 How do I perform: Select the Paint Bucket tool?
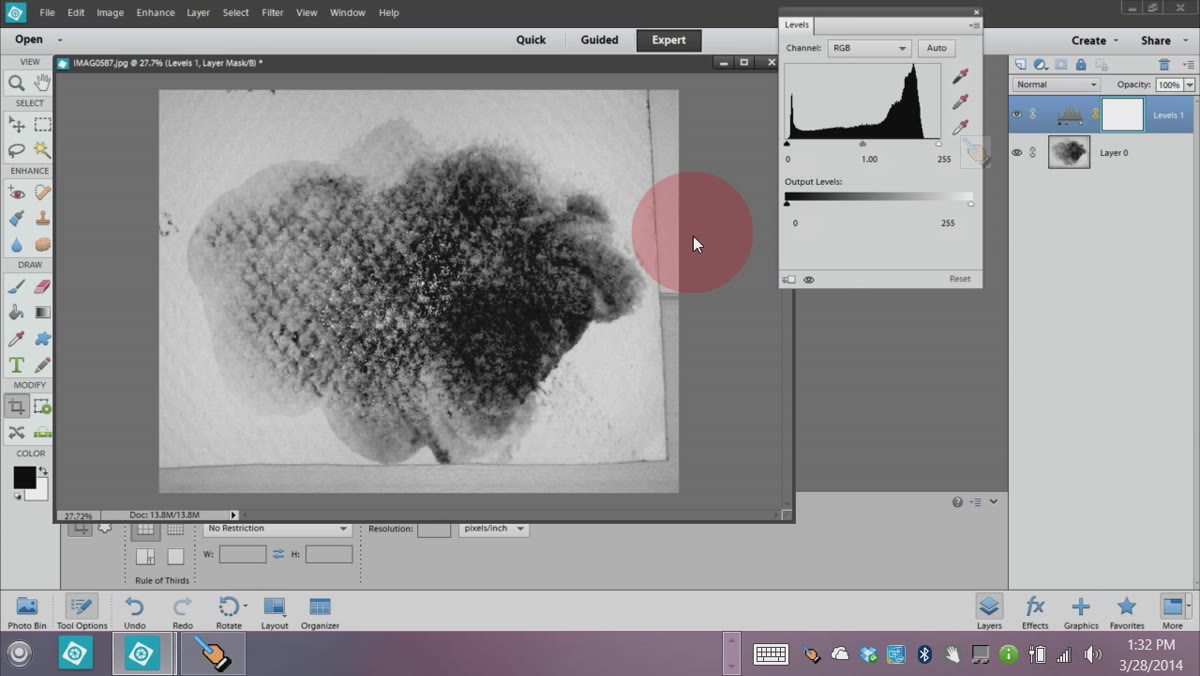click(16, 312)
